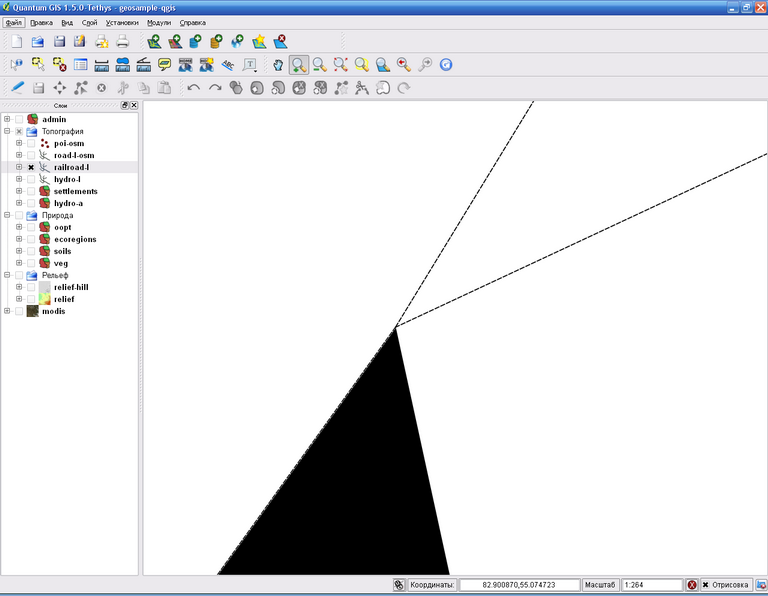
Task: Disable visibility of railroad-l layer
Action: click(x=31, y=167)
